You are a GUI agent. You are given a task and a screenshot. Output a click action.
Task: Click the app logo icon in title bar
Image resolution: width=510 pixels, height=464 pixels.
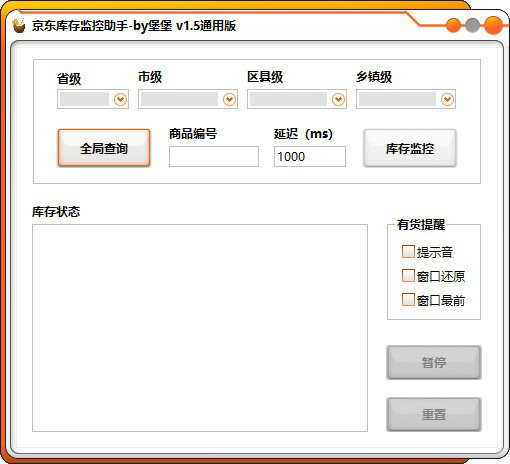19,25
